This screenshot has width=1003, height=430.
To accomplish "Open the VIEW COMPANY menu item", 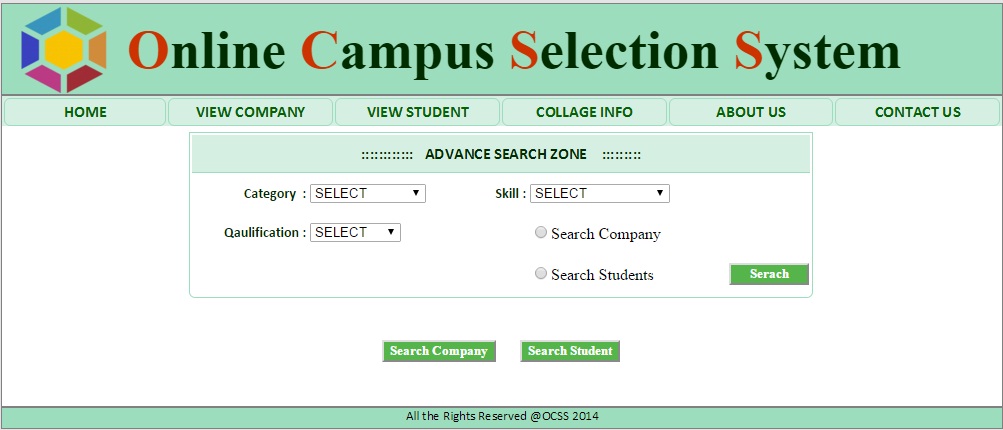I will pos(250,112).
